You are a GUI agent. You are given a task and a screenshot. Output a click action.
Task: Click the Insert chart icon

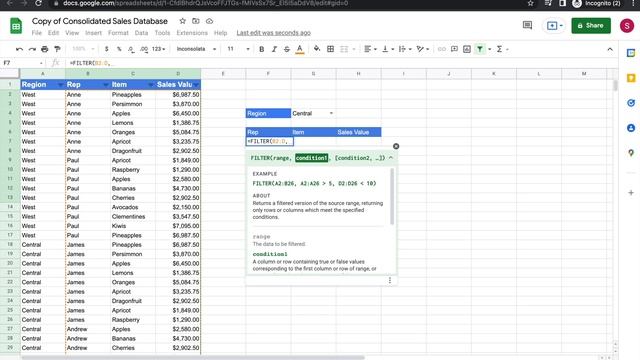467,49
